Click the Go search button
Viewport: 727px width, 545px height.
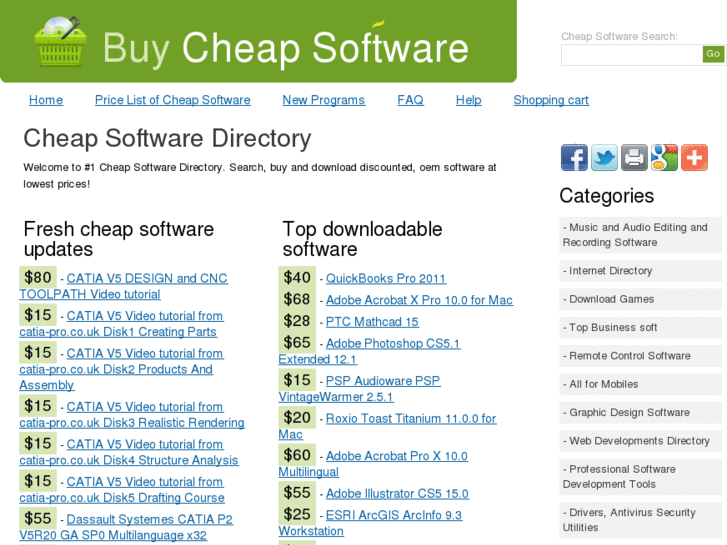[x=713, y=54]
